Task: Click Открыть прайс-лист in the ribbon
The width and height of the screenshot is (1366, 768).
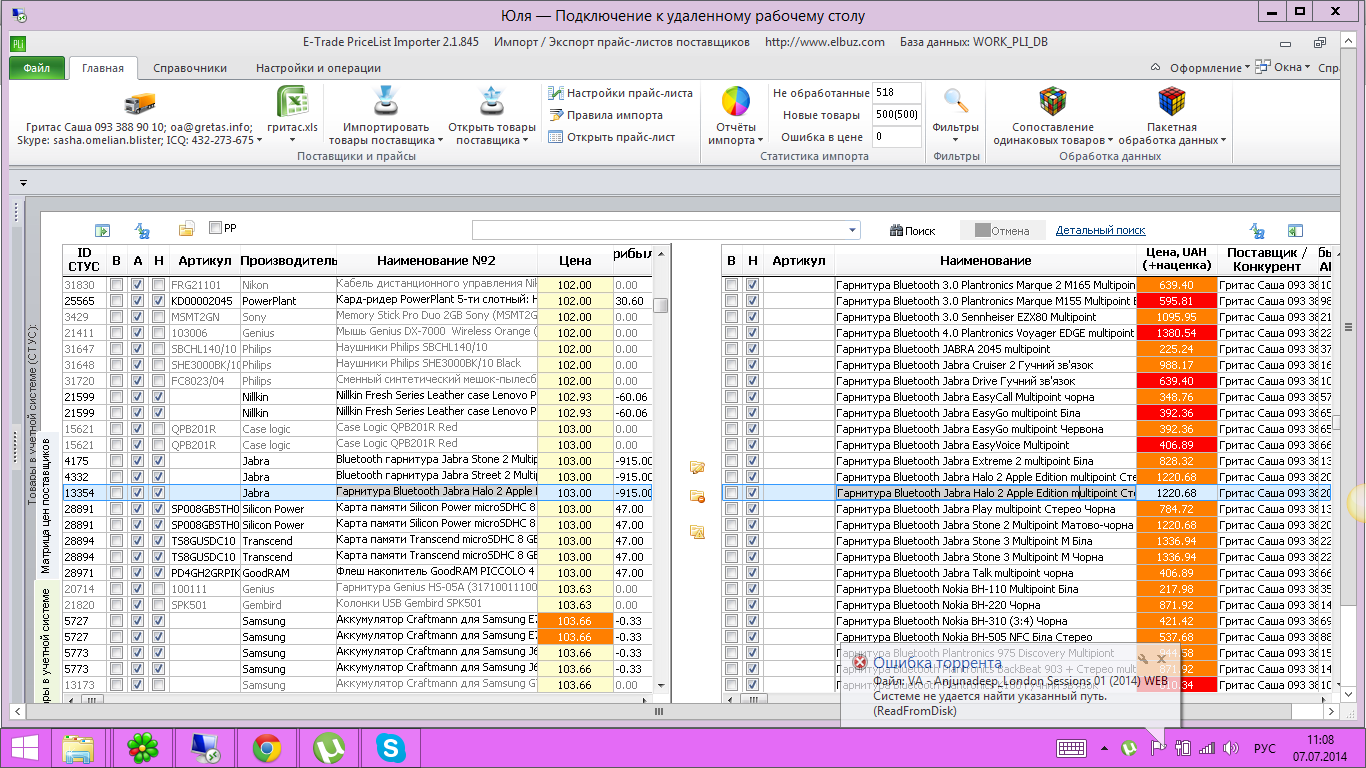Action: coord(612,137)
